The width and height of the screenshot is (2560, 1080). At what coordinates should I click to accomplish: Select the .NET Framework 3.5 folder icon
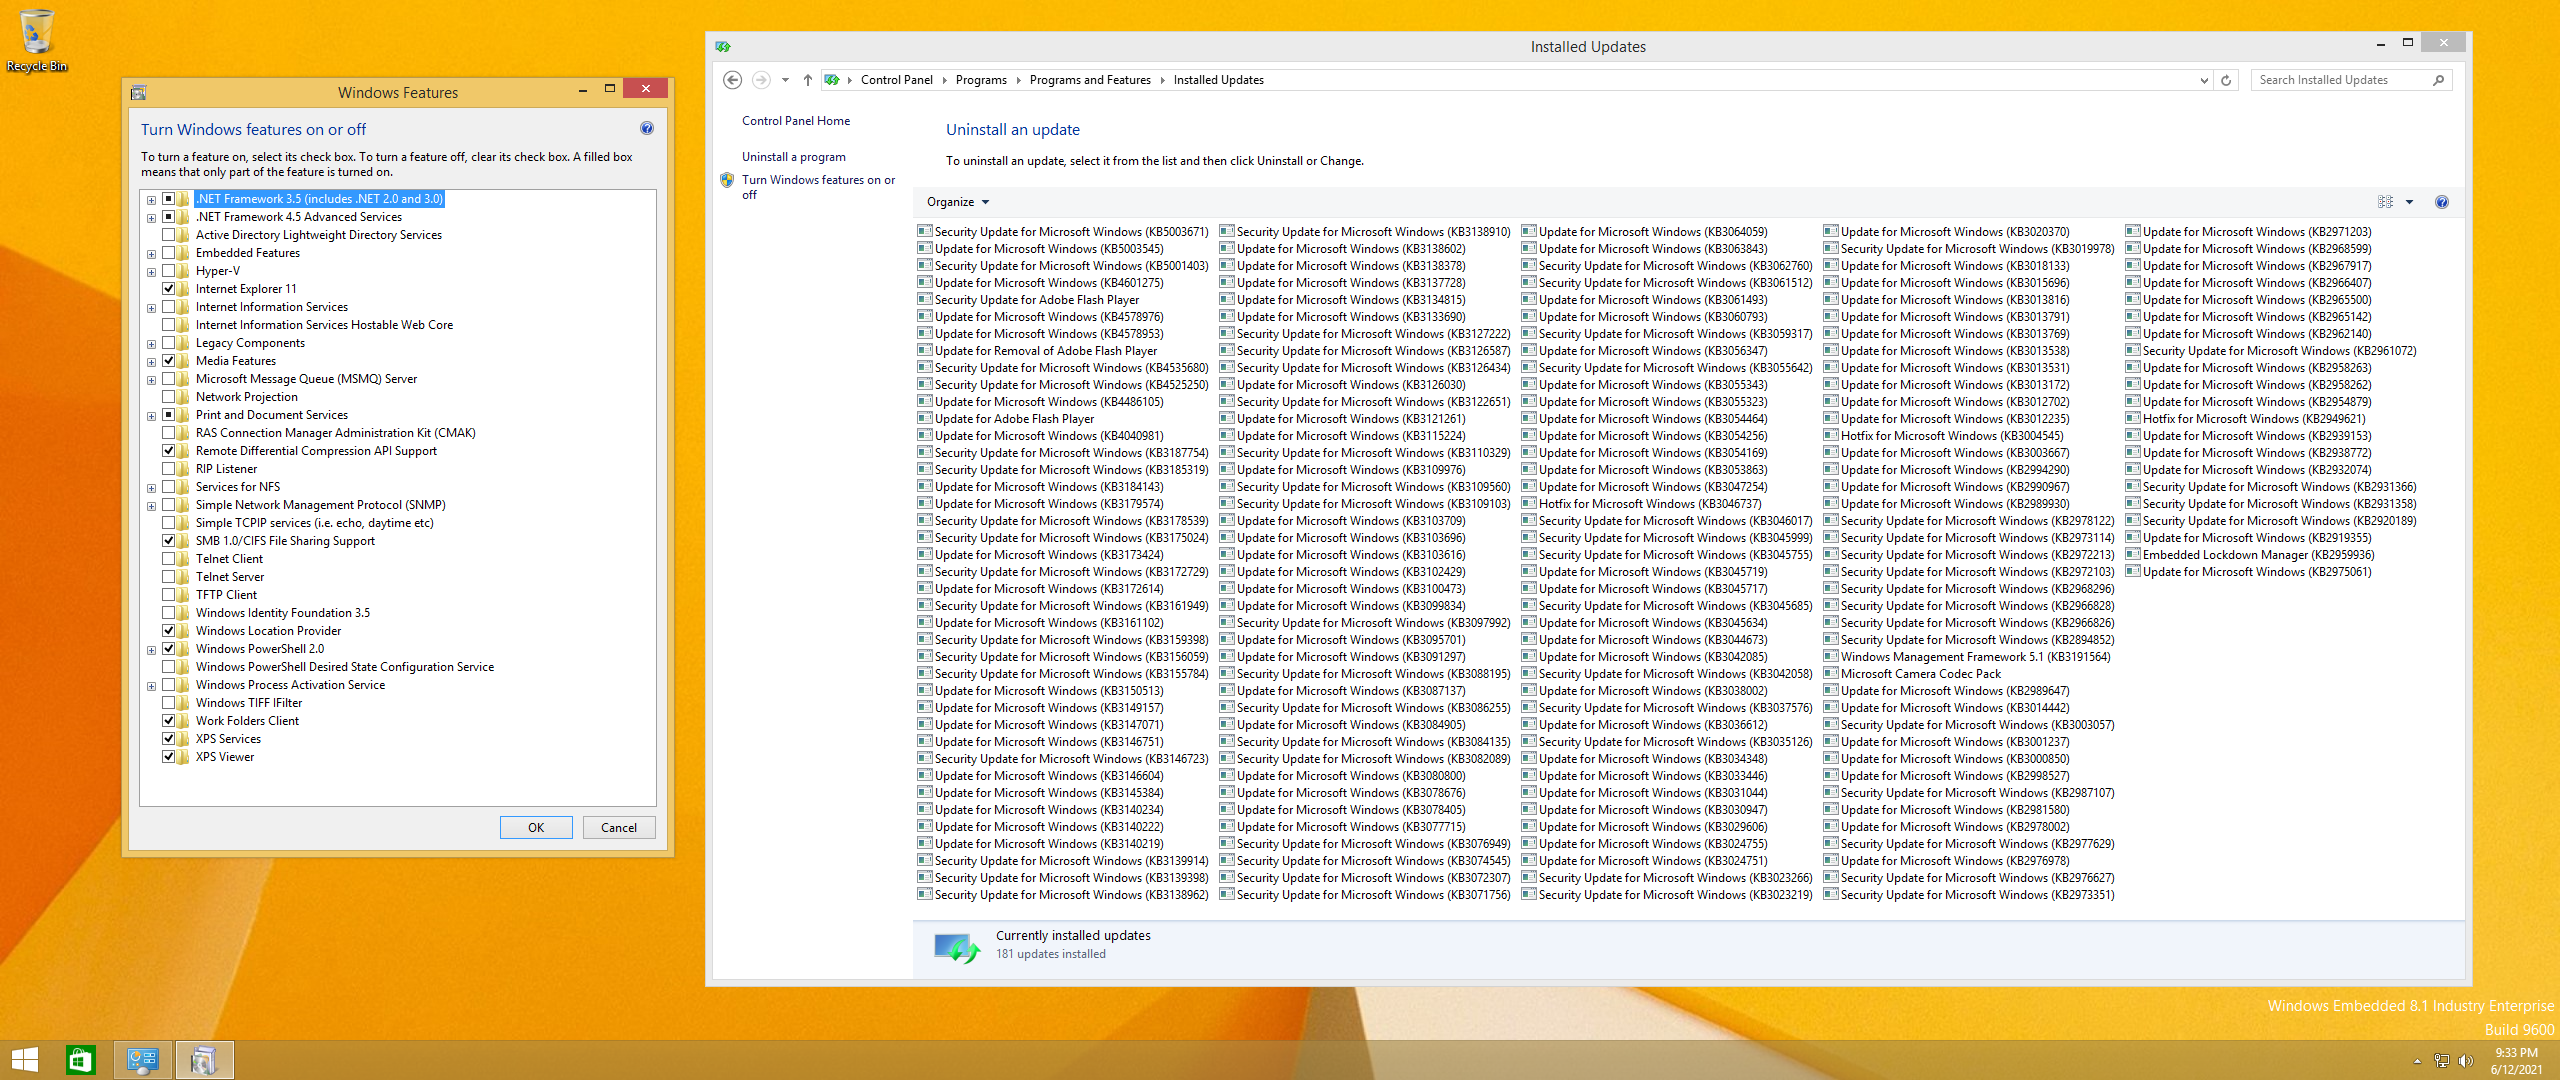point(184,199)
